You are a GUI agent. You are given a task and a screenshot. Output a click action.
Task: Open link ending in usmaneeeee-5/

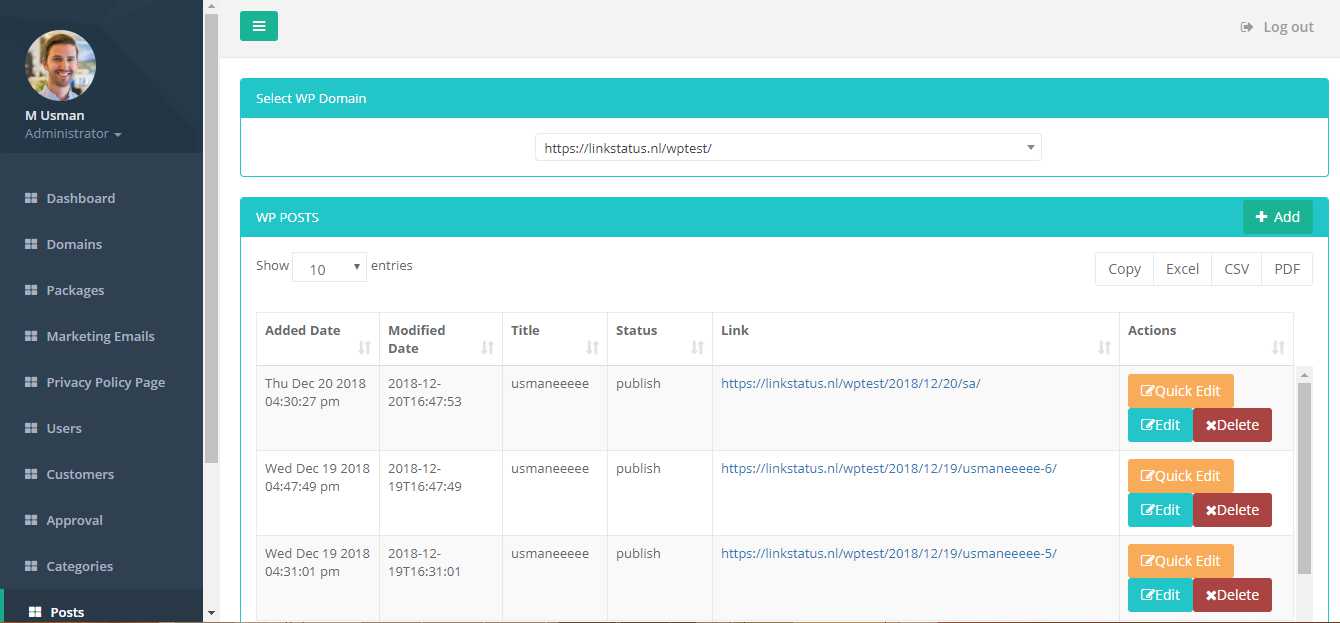(888, 554)
